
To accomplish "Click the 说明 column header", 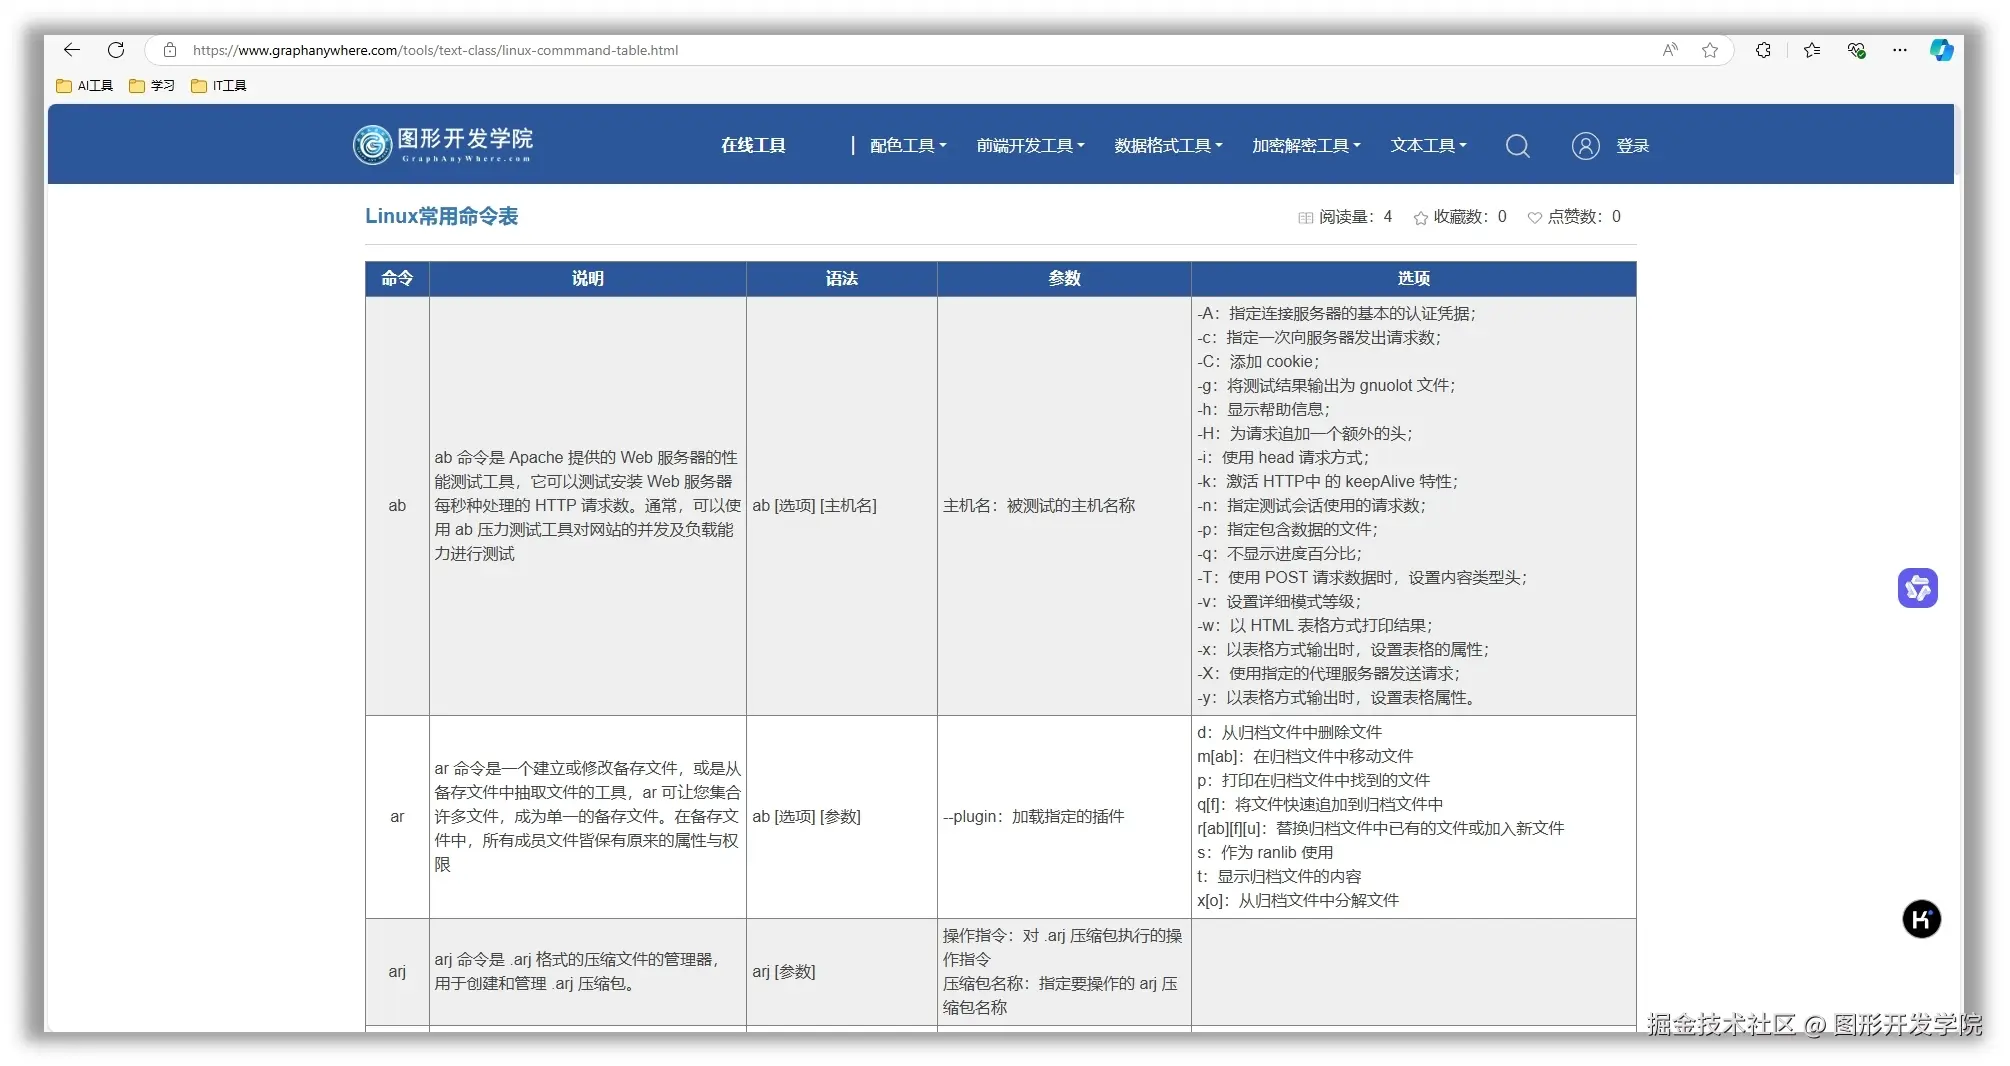I will point(588,279).
